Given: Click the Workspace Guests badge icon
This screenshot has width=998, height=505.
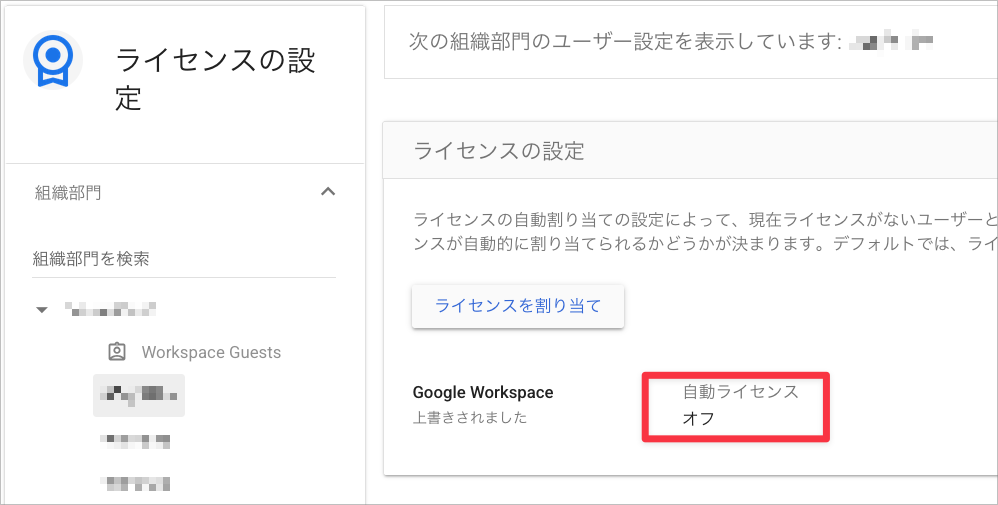Looking at the screenshot, I should pos(116,352).
